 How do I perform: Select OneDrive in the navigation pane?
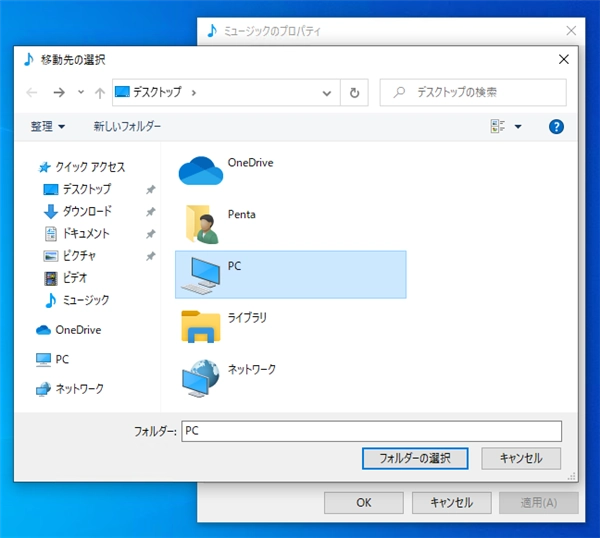pyautogui.click(x=68, y=330)
